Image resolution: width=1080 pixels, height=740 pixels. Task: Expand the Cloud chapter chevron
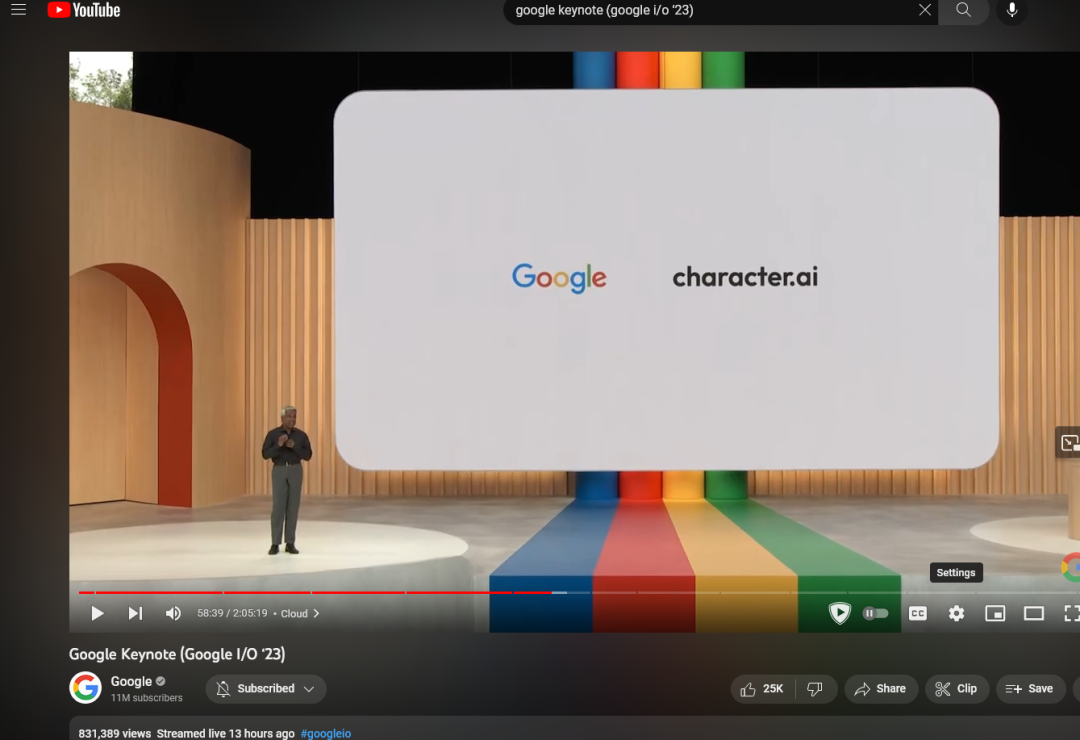point(316,613)
